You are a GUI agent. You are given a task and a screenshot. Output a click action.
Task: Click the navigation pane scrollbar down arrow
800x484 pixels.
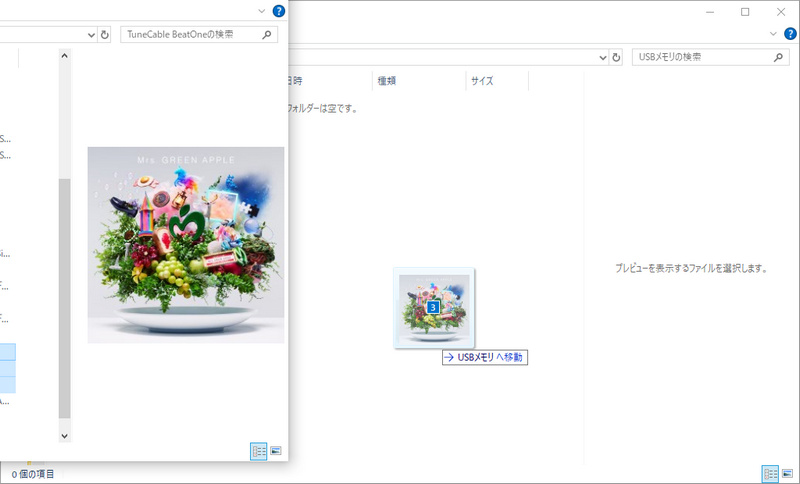(x=64, y=436)
